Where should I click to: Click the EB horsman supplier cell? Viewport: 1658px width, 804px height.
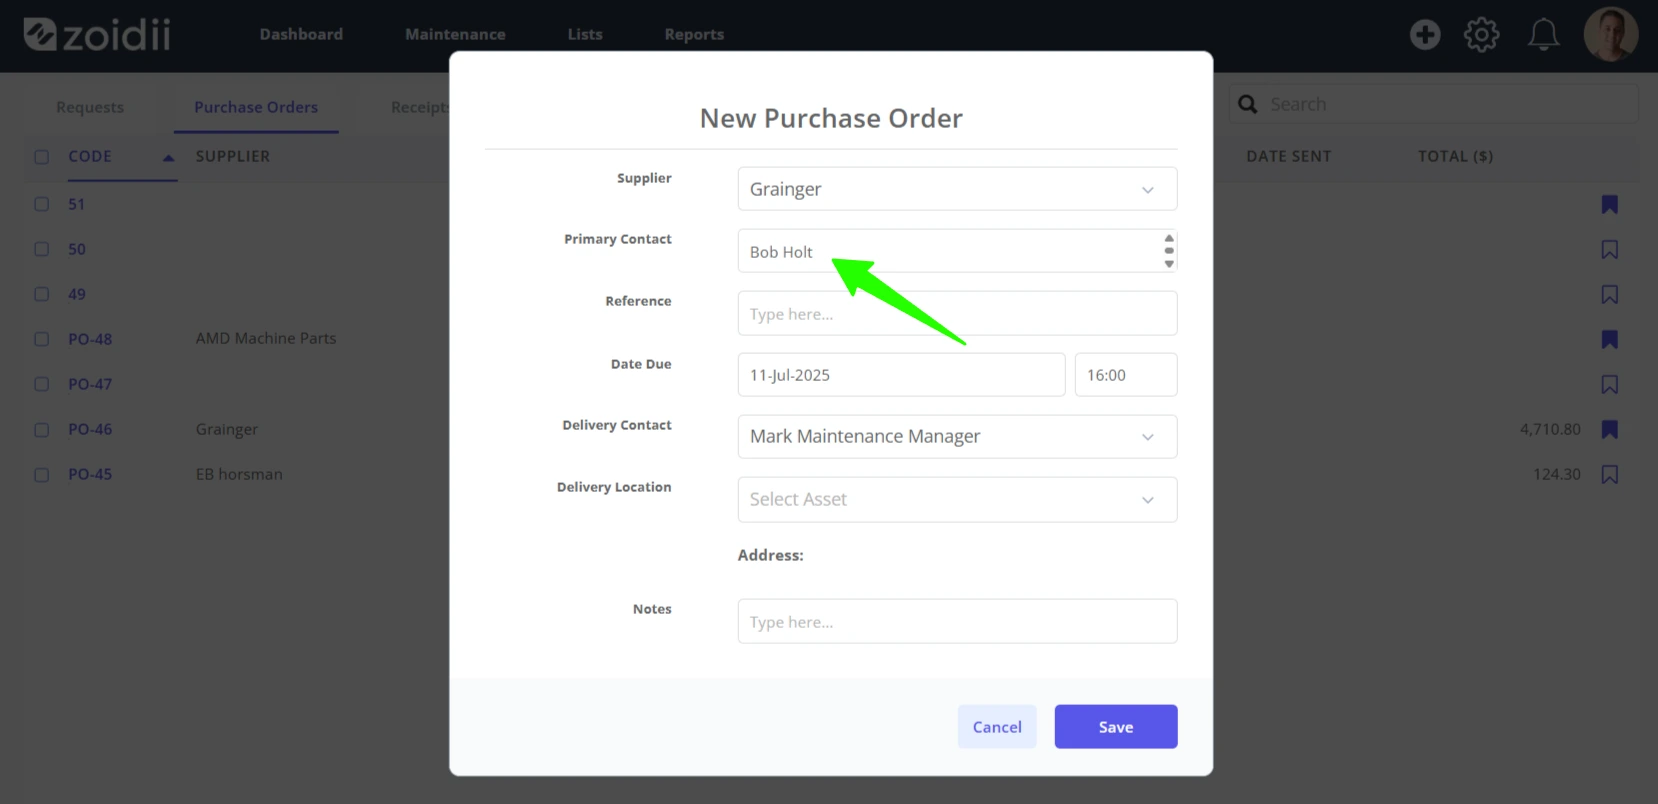click(239, 474)
